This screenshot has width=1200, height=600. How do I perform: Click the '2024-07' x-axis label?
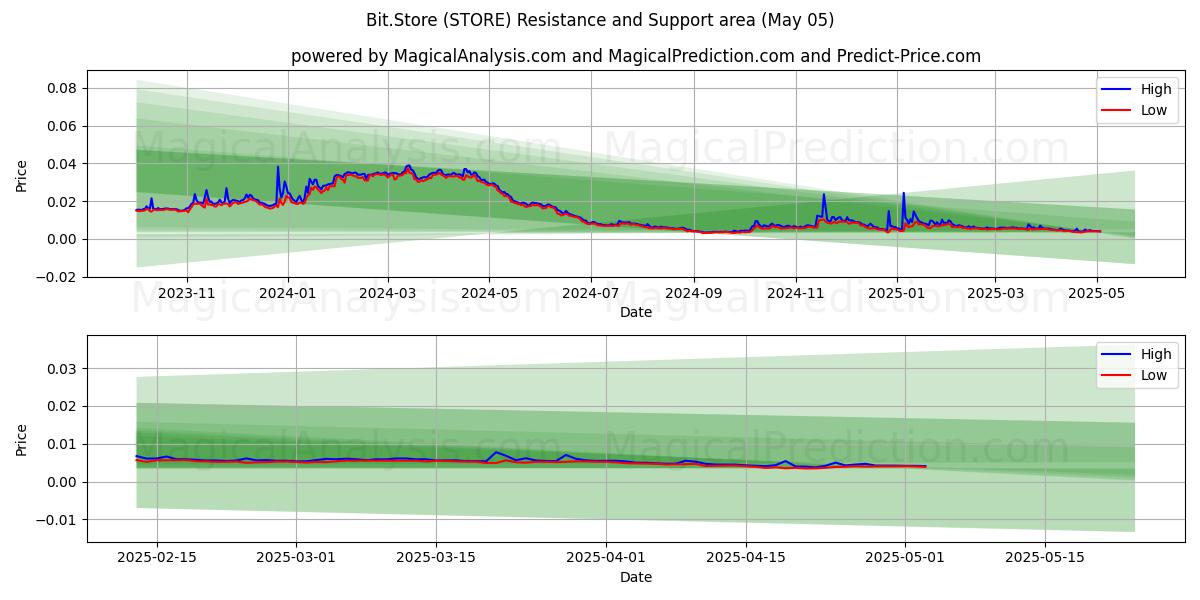(590, 293)
